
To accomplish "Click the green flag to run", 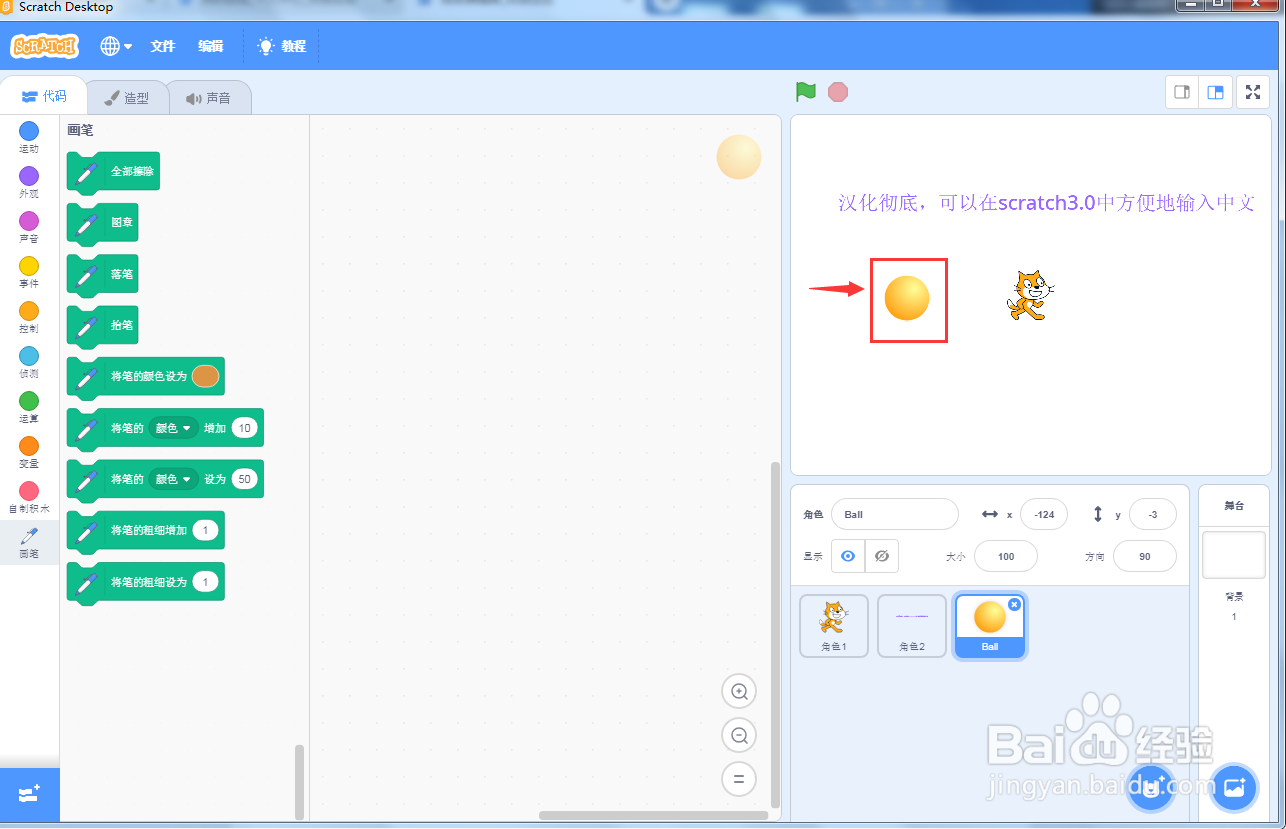I will (x=804, y=91).
